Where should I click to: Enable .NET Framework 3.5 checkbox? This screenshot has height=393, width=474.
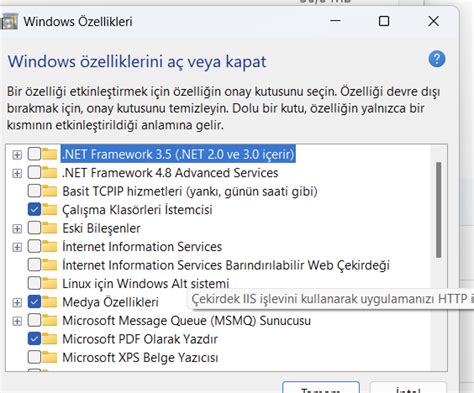point(34,154)
